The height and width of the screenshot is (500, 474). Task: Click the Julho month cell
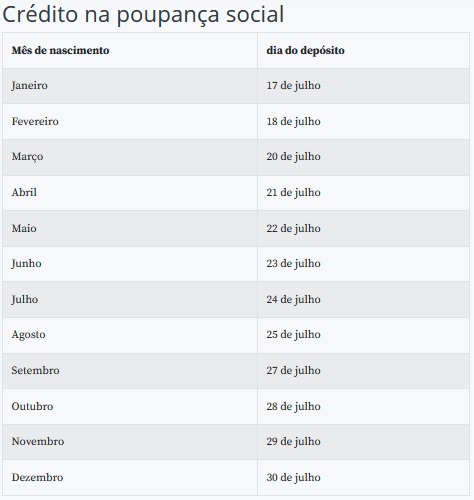click(x=130, y=299)
